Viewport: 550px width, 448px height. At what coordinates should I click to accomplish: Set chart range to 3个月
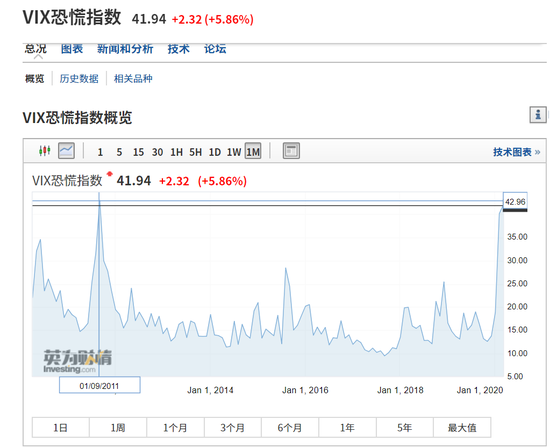[x=233, y=427]
